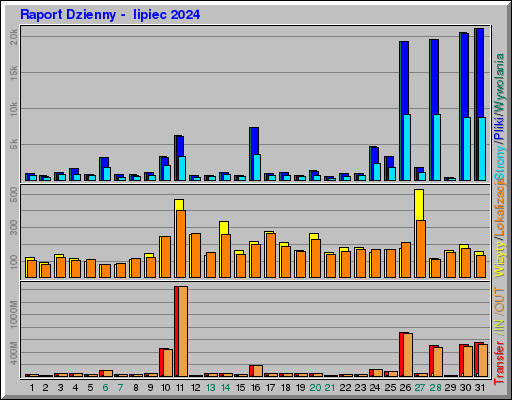This screenshot has width=512, height=400.
Task: Click the '10k' axis label
Action: point(14,109)
